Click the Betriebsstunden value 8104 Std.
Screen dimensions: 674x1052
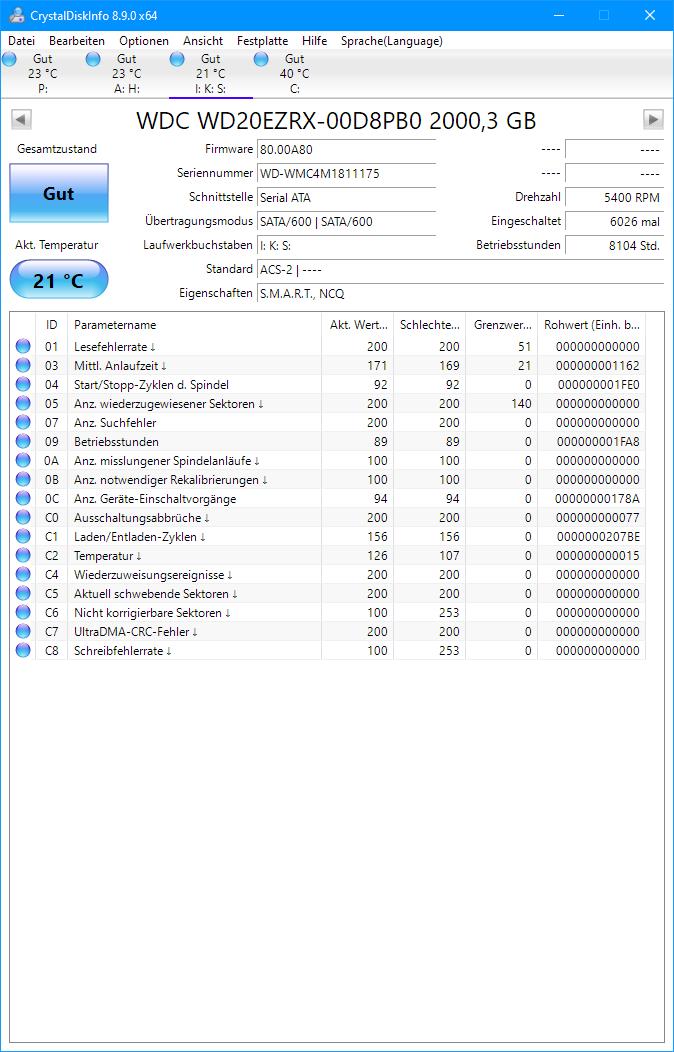[x=614, y=246]
